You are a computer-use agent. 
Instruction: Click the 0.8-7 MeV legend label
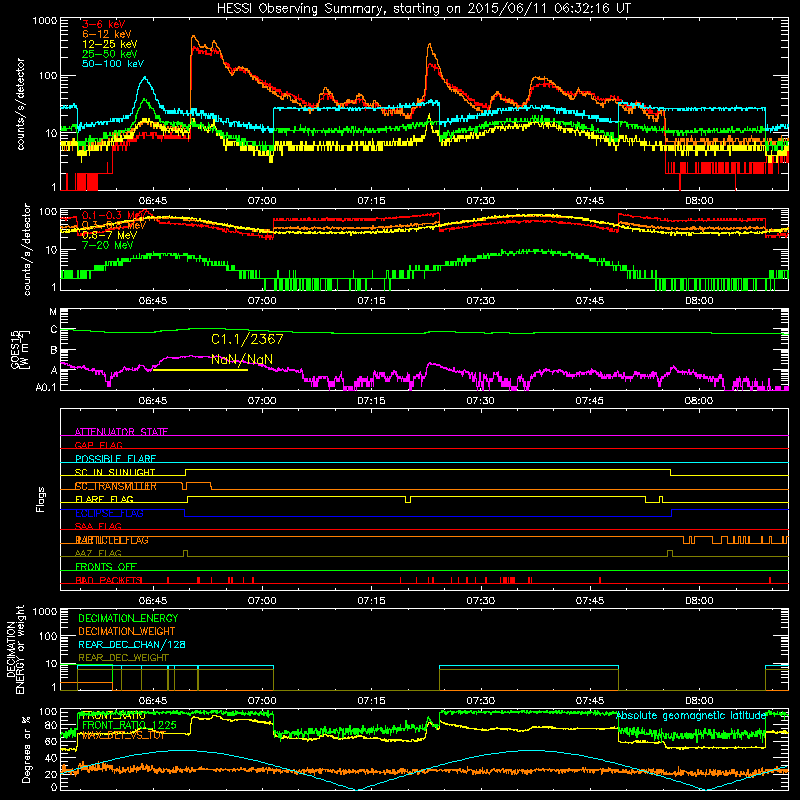coord(109,235)
